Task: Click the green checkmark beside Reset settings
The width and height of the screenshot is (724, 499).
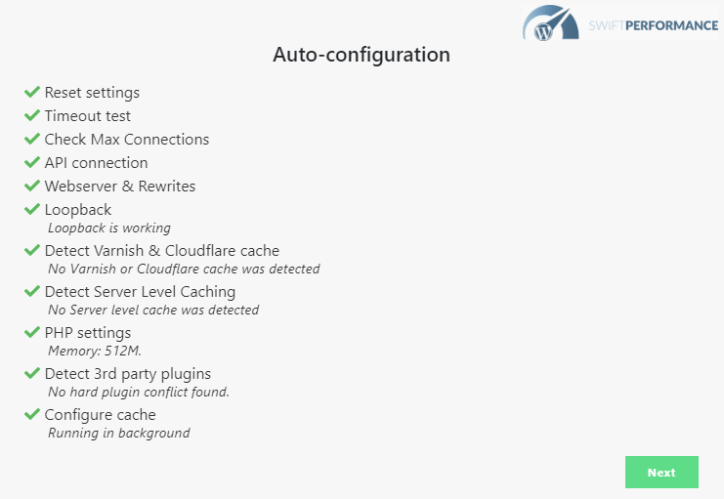Action: (x=32, y=92)
